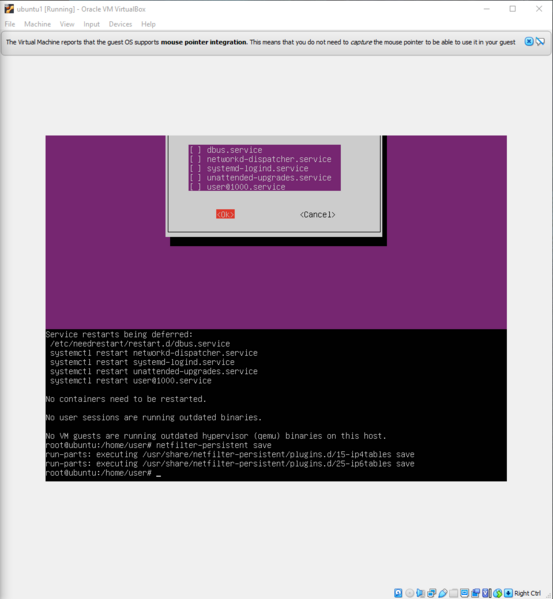Open the USB devices status icon

pyautogui.click(x=443, y=593)
